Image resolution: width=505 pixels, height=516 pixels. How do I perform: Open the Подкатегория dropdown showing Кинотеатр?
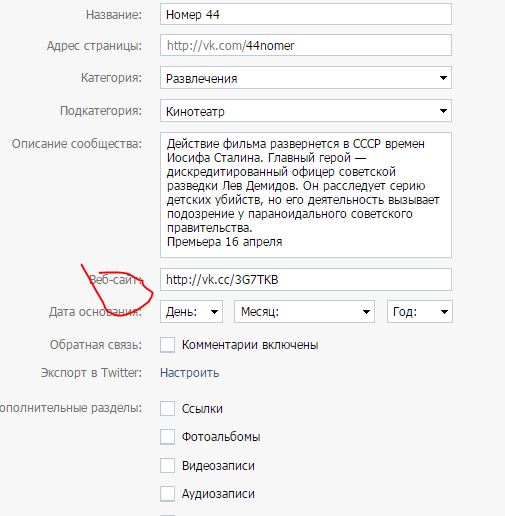coord(306,111)
